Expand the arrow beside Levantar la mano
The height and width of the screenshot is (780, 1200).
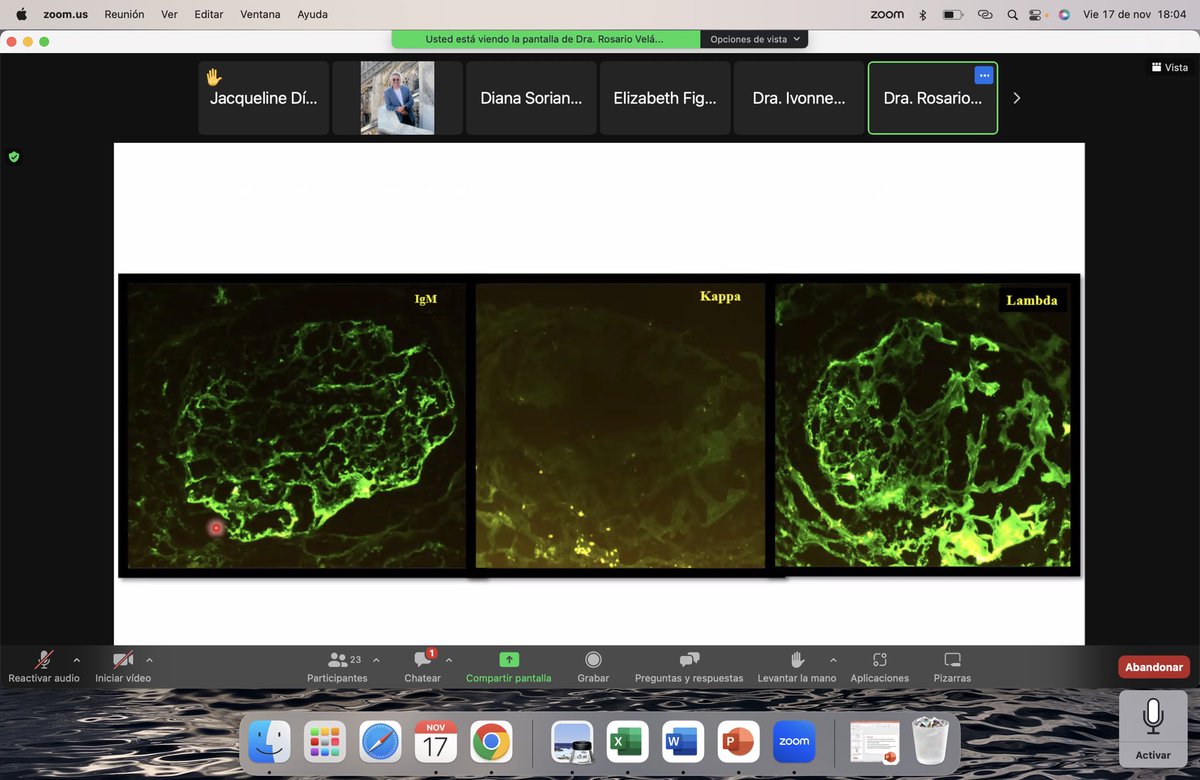point(833,660)
